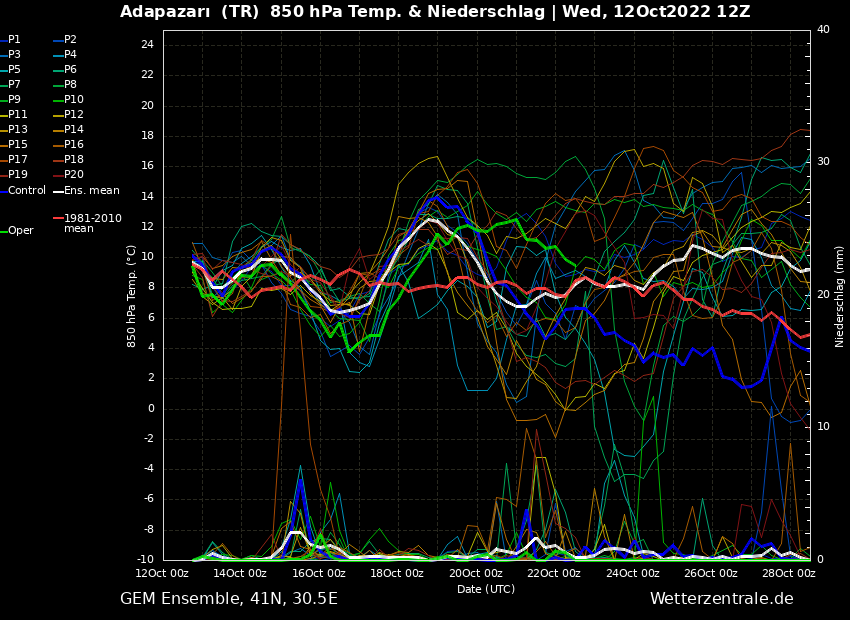Click the P5 legend entry

pos(11,69)
